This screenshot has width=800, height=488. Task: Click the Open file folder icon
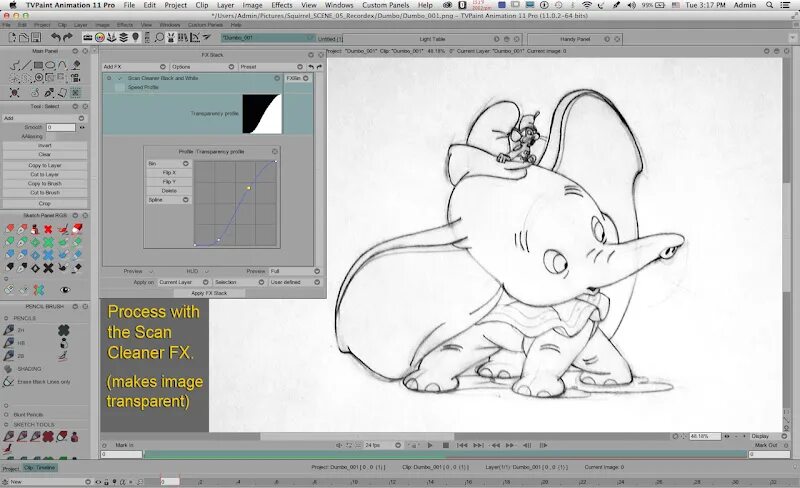pos(24,37)
